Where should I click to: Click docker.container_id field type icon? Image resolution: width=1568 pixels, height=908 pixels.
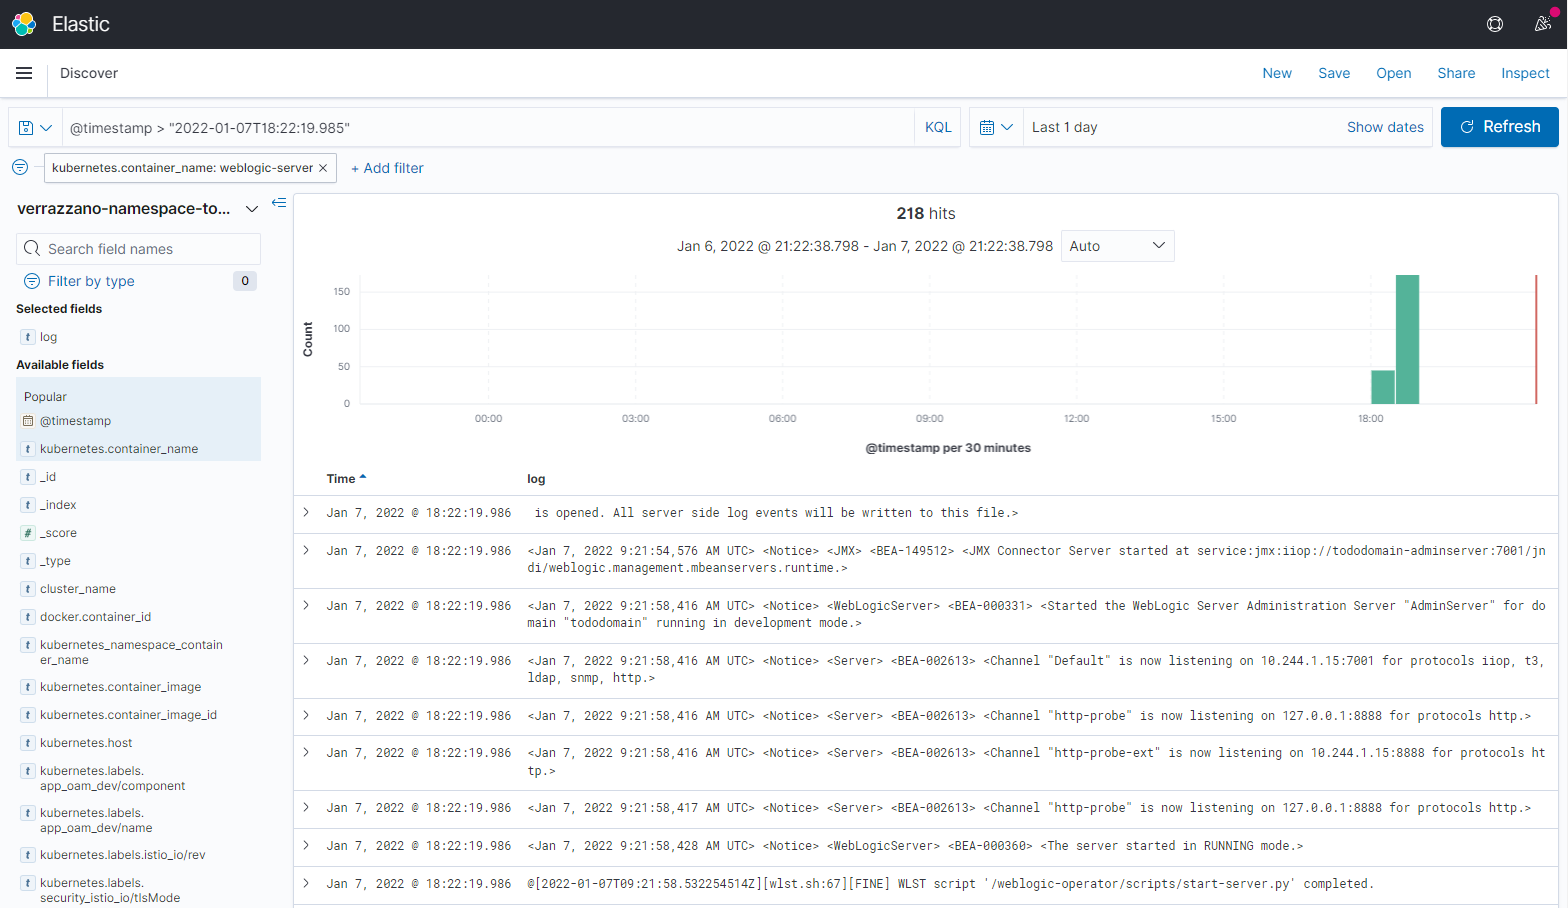[28, 617]
